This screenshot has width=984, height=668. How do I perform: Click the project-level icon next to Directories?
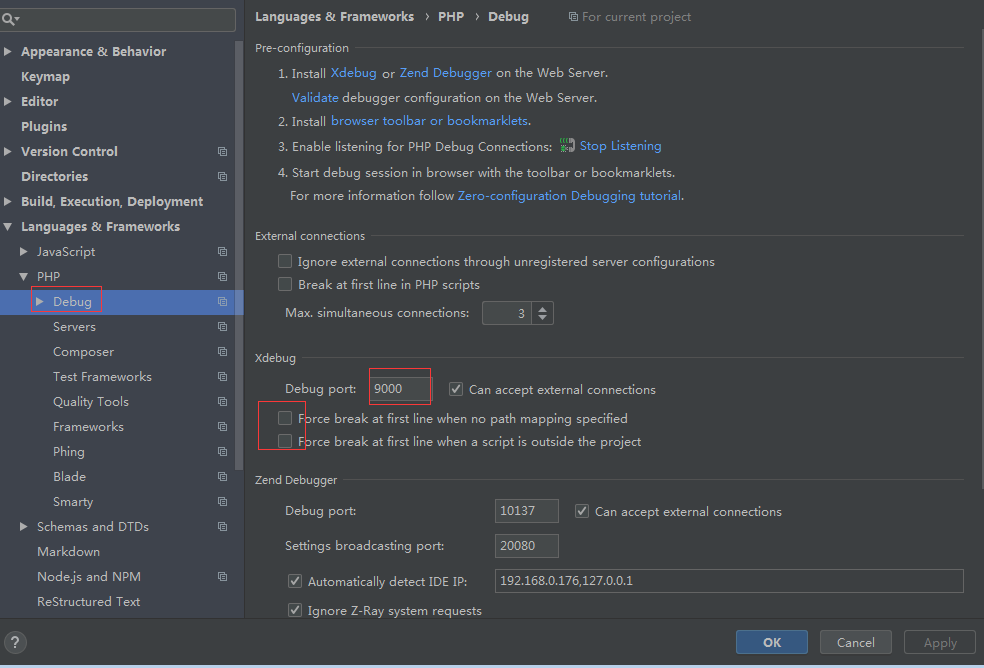222,176
